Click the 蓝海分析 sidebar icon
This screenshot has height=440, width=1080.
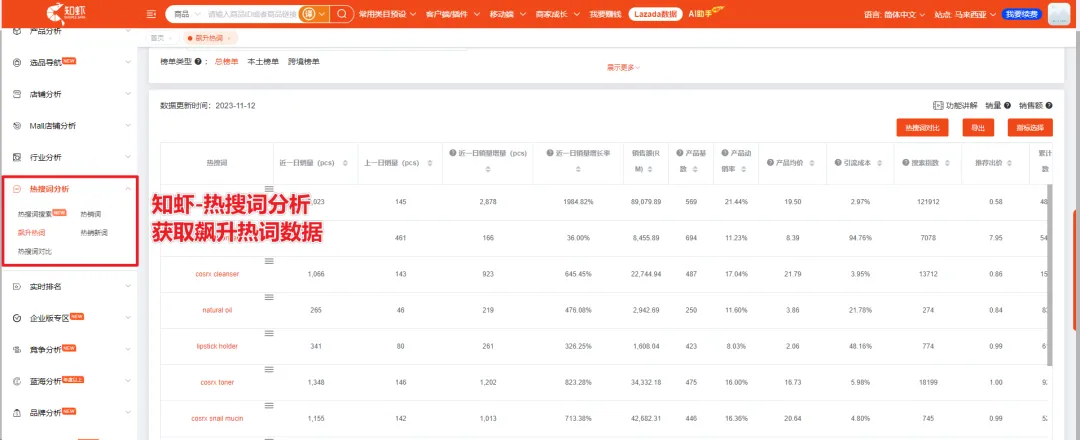click(17, 381)
